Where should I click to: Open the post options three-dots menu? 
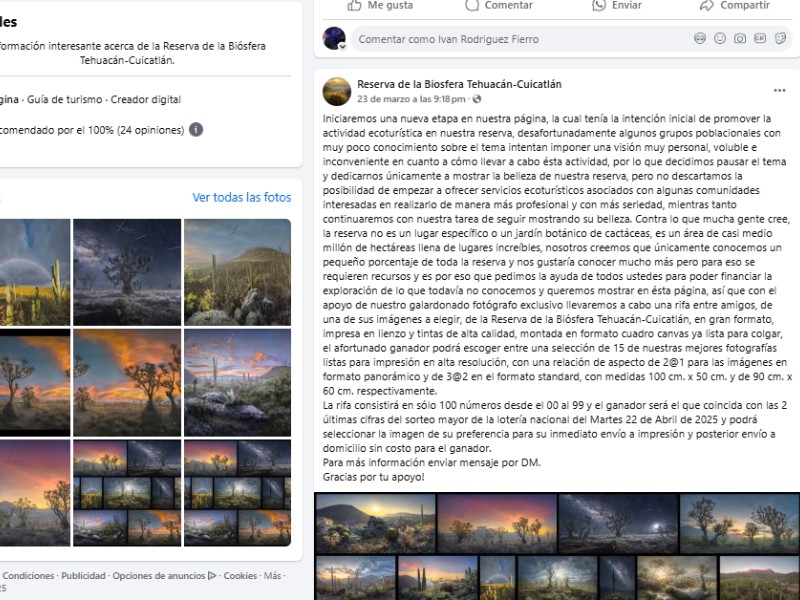pyautogui.click(x=779, y=91)
